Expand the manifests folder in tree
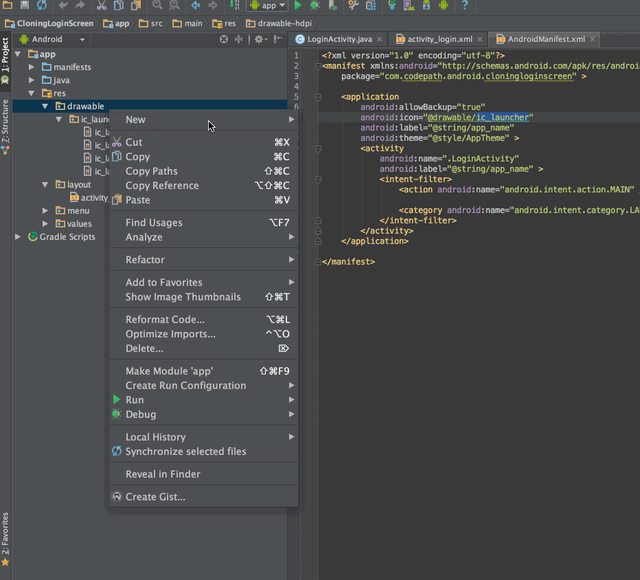Image resolution: width=640 pixels, height=580 pixels. pos(32,67)
